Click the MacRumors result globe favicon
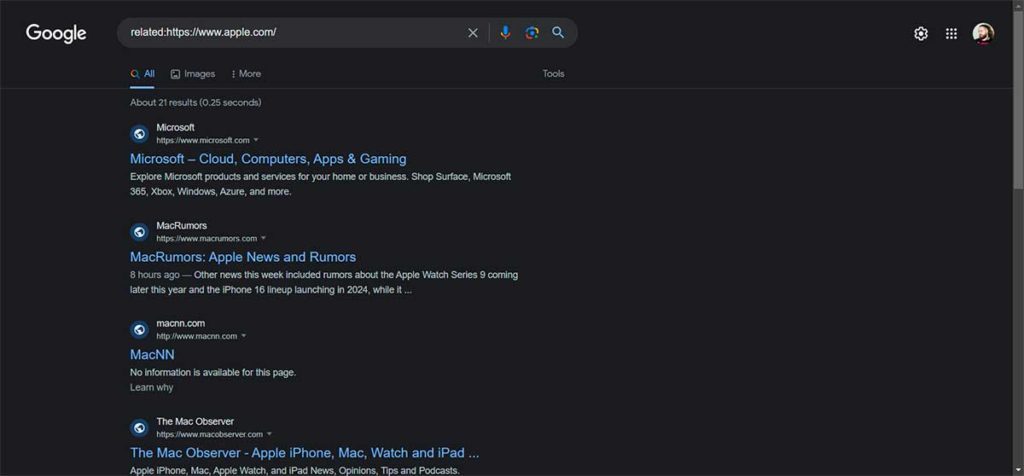Viewport: 1024px width, 476px height. [x=139, y=232]
